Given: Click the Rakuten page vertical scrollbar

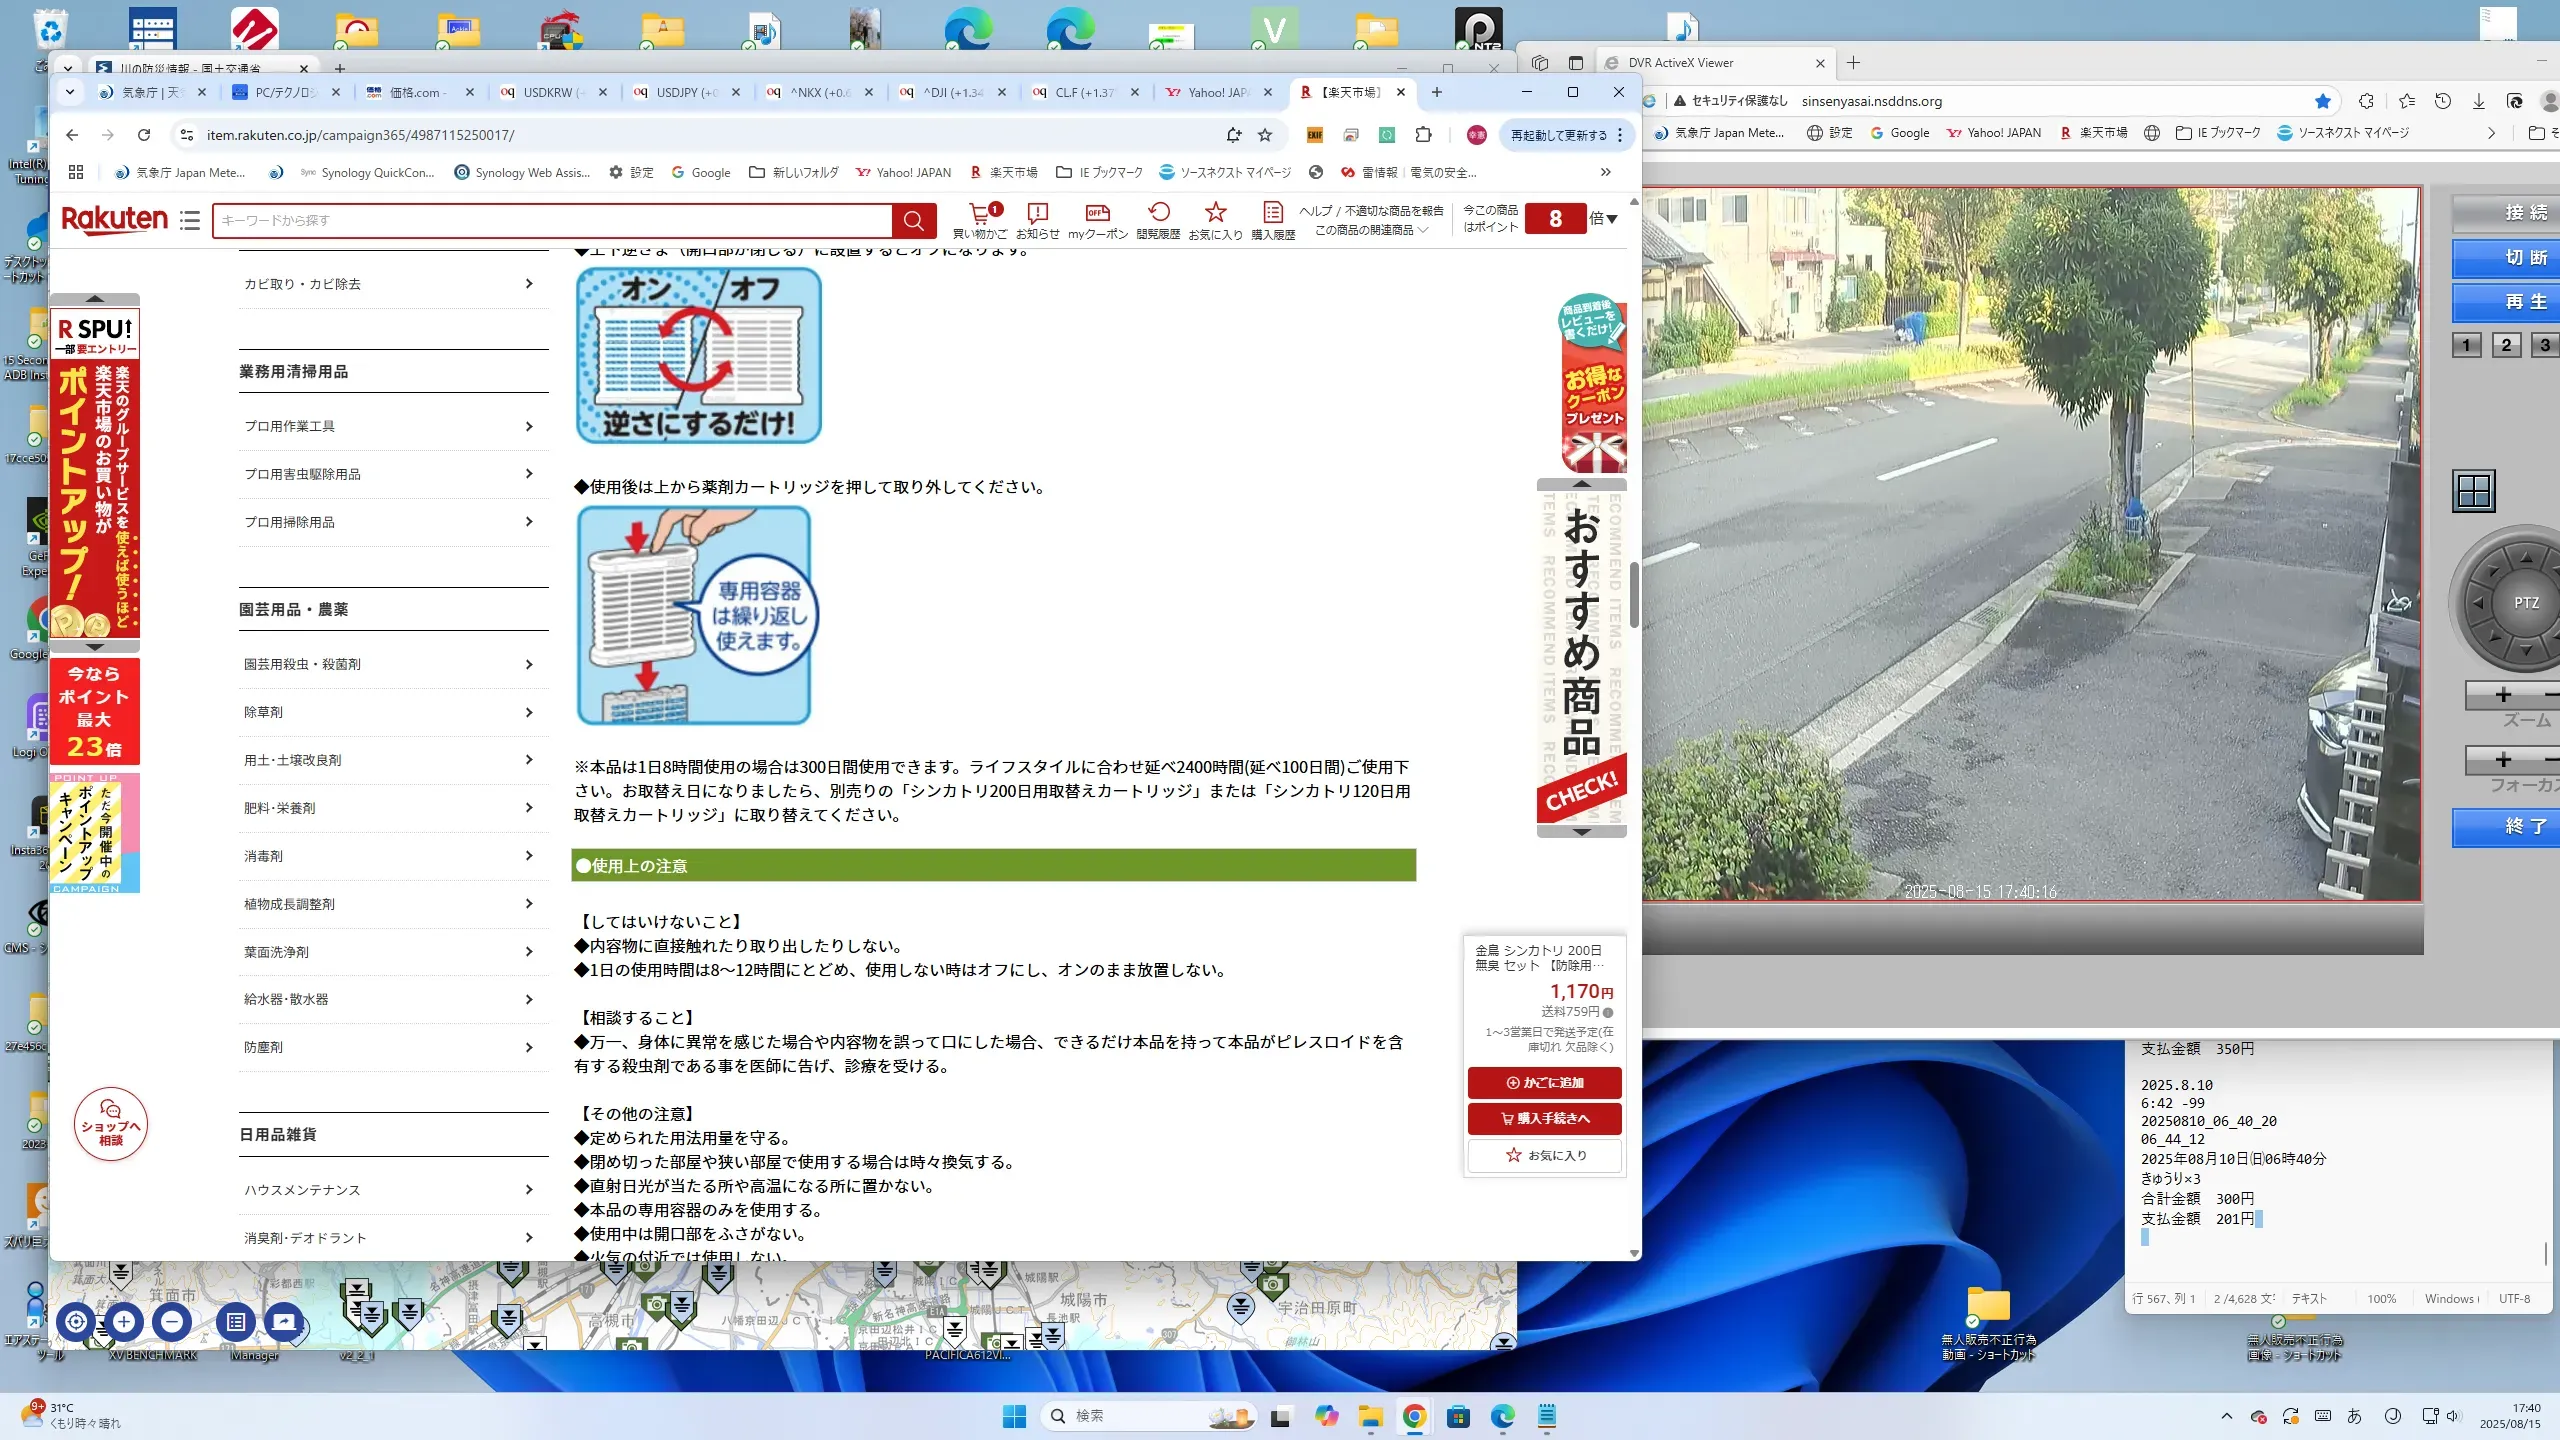Looking at the screenshot, I should 1634,595.
